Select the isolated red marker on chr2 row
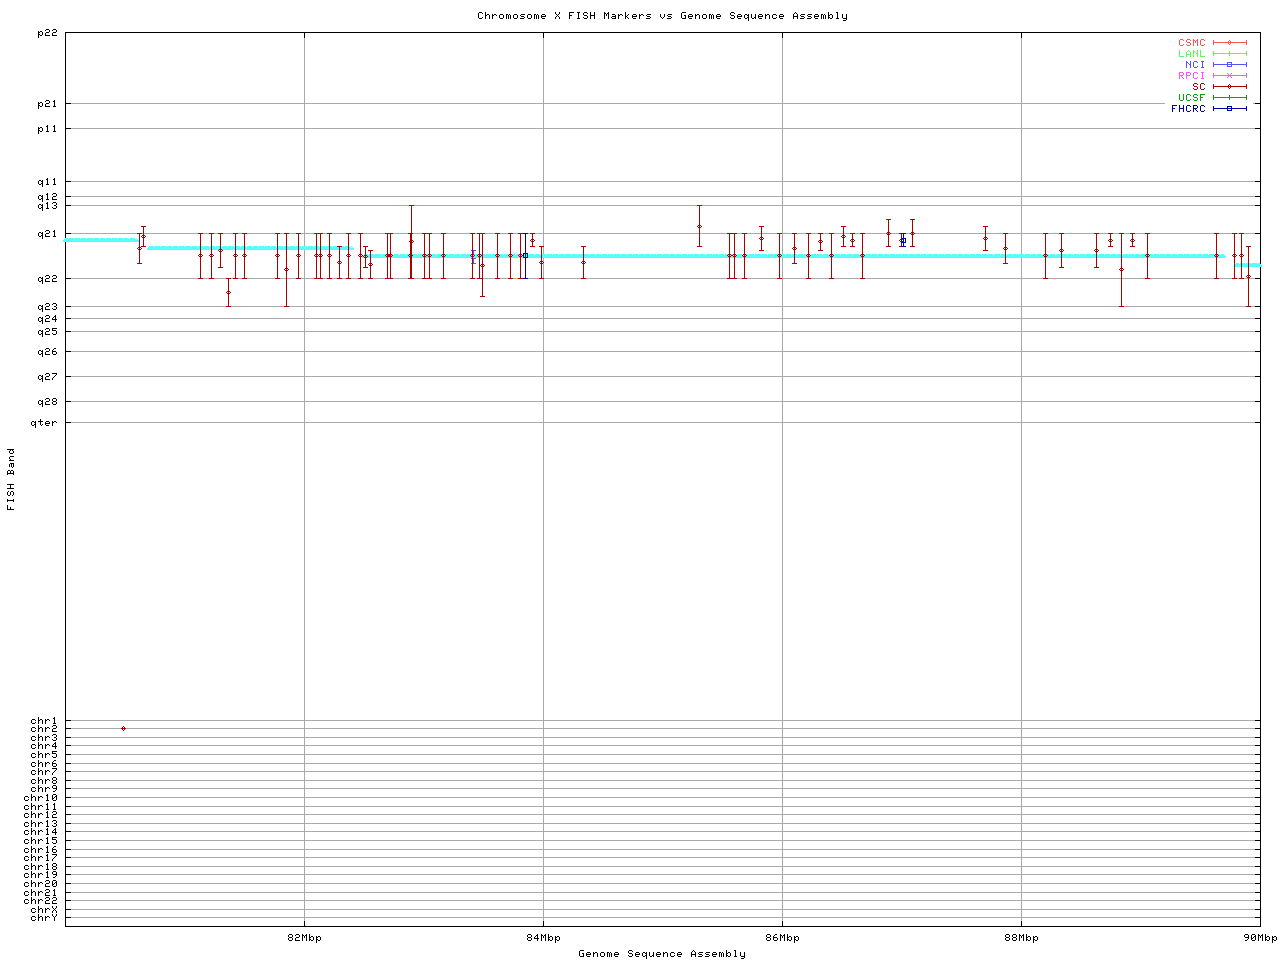1280x960 pixels. point(123,729)
